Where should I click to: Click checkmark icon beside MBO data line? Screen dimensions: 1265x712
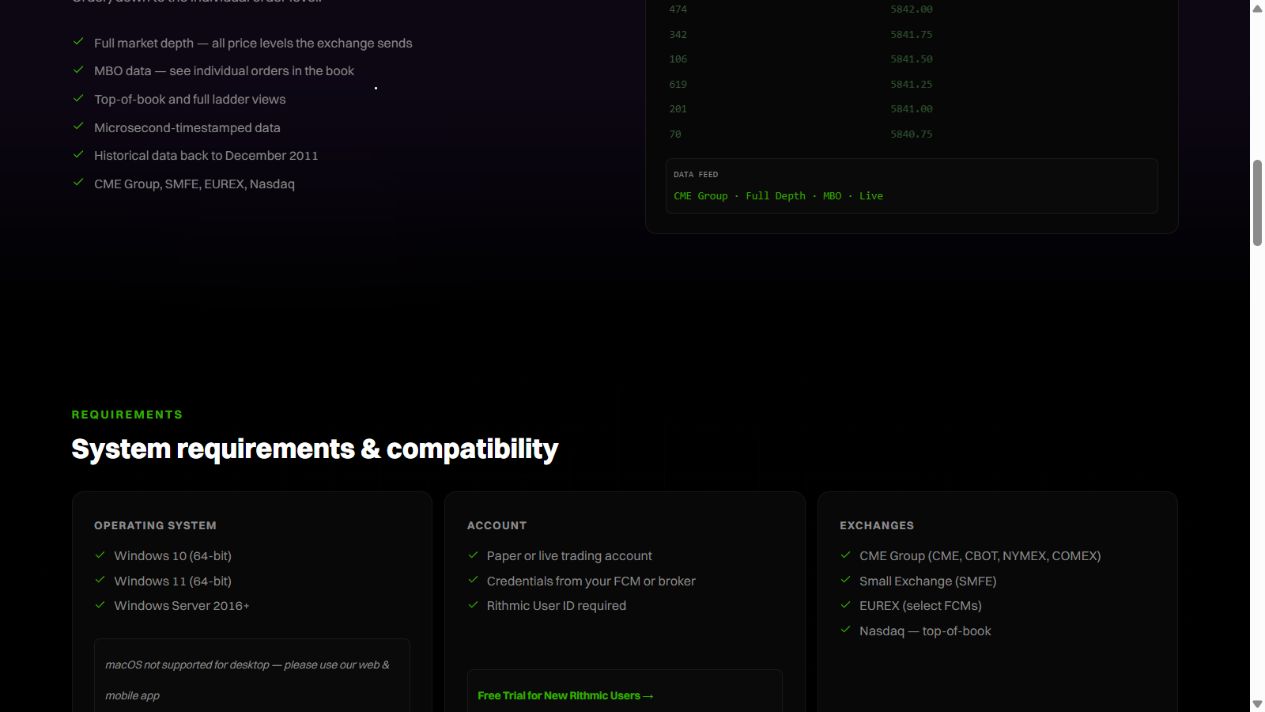coord(78,70)
